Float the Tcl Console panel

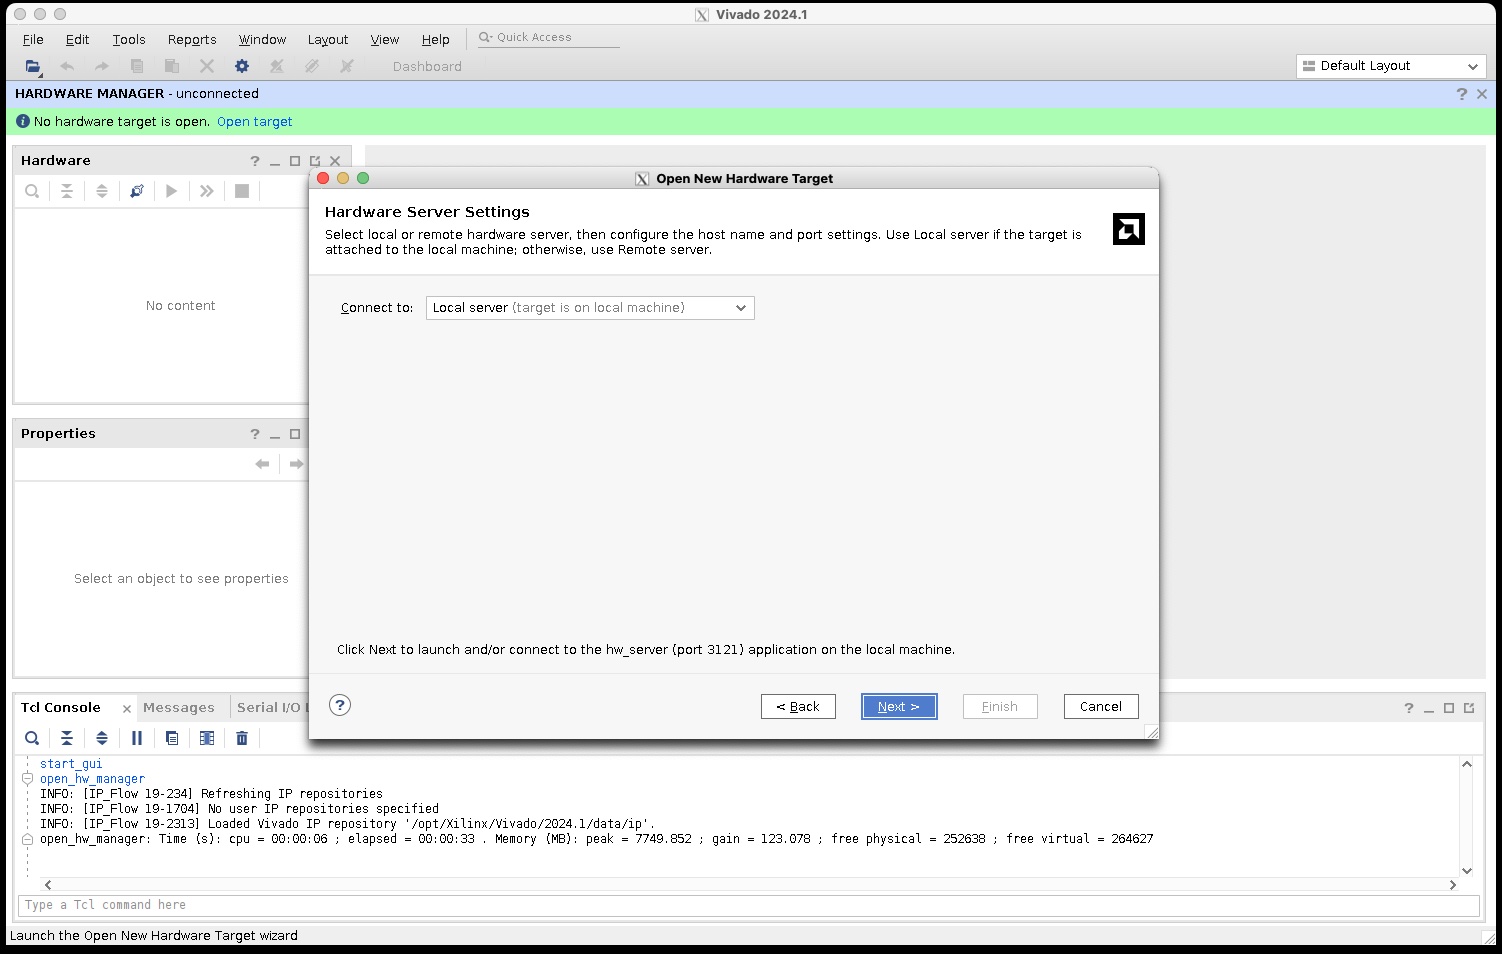click(1469, 708)
